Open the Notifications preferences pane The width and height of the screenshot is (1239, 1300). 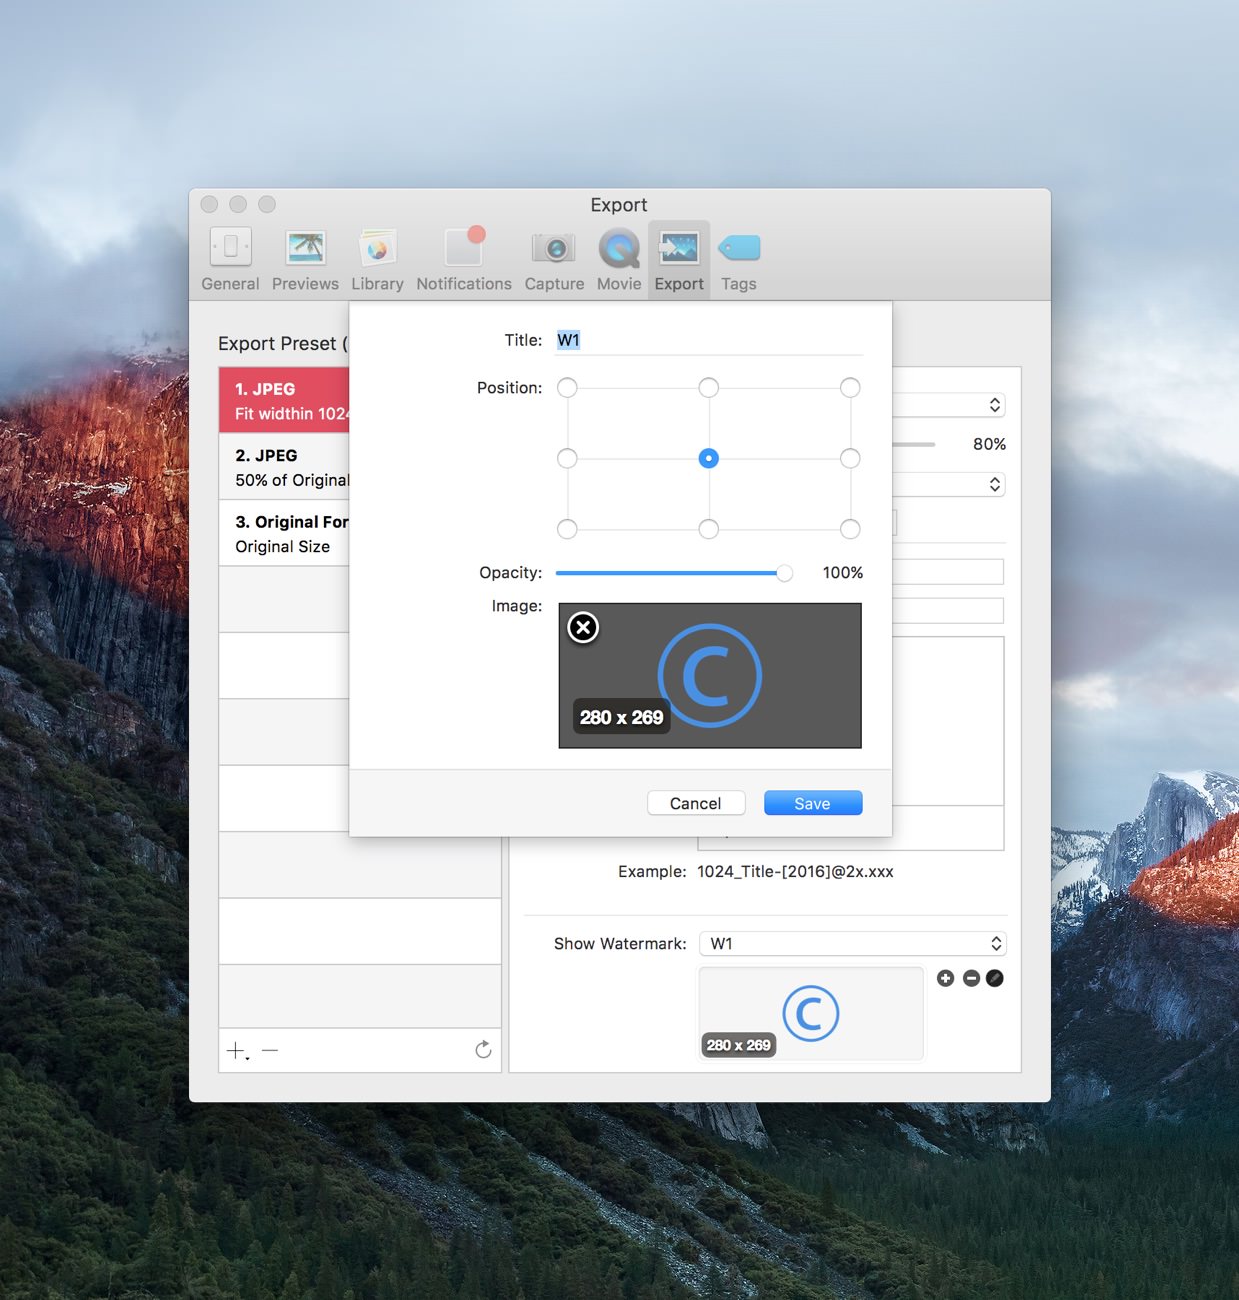464,260
